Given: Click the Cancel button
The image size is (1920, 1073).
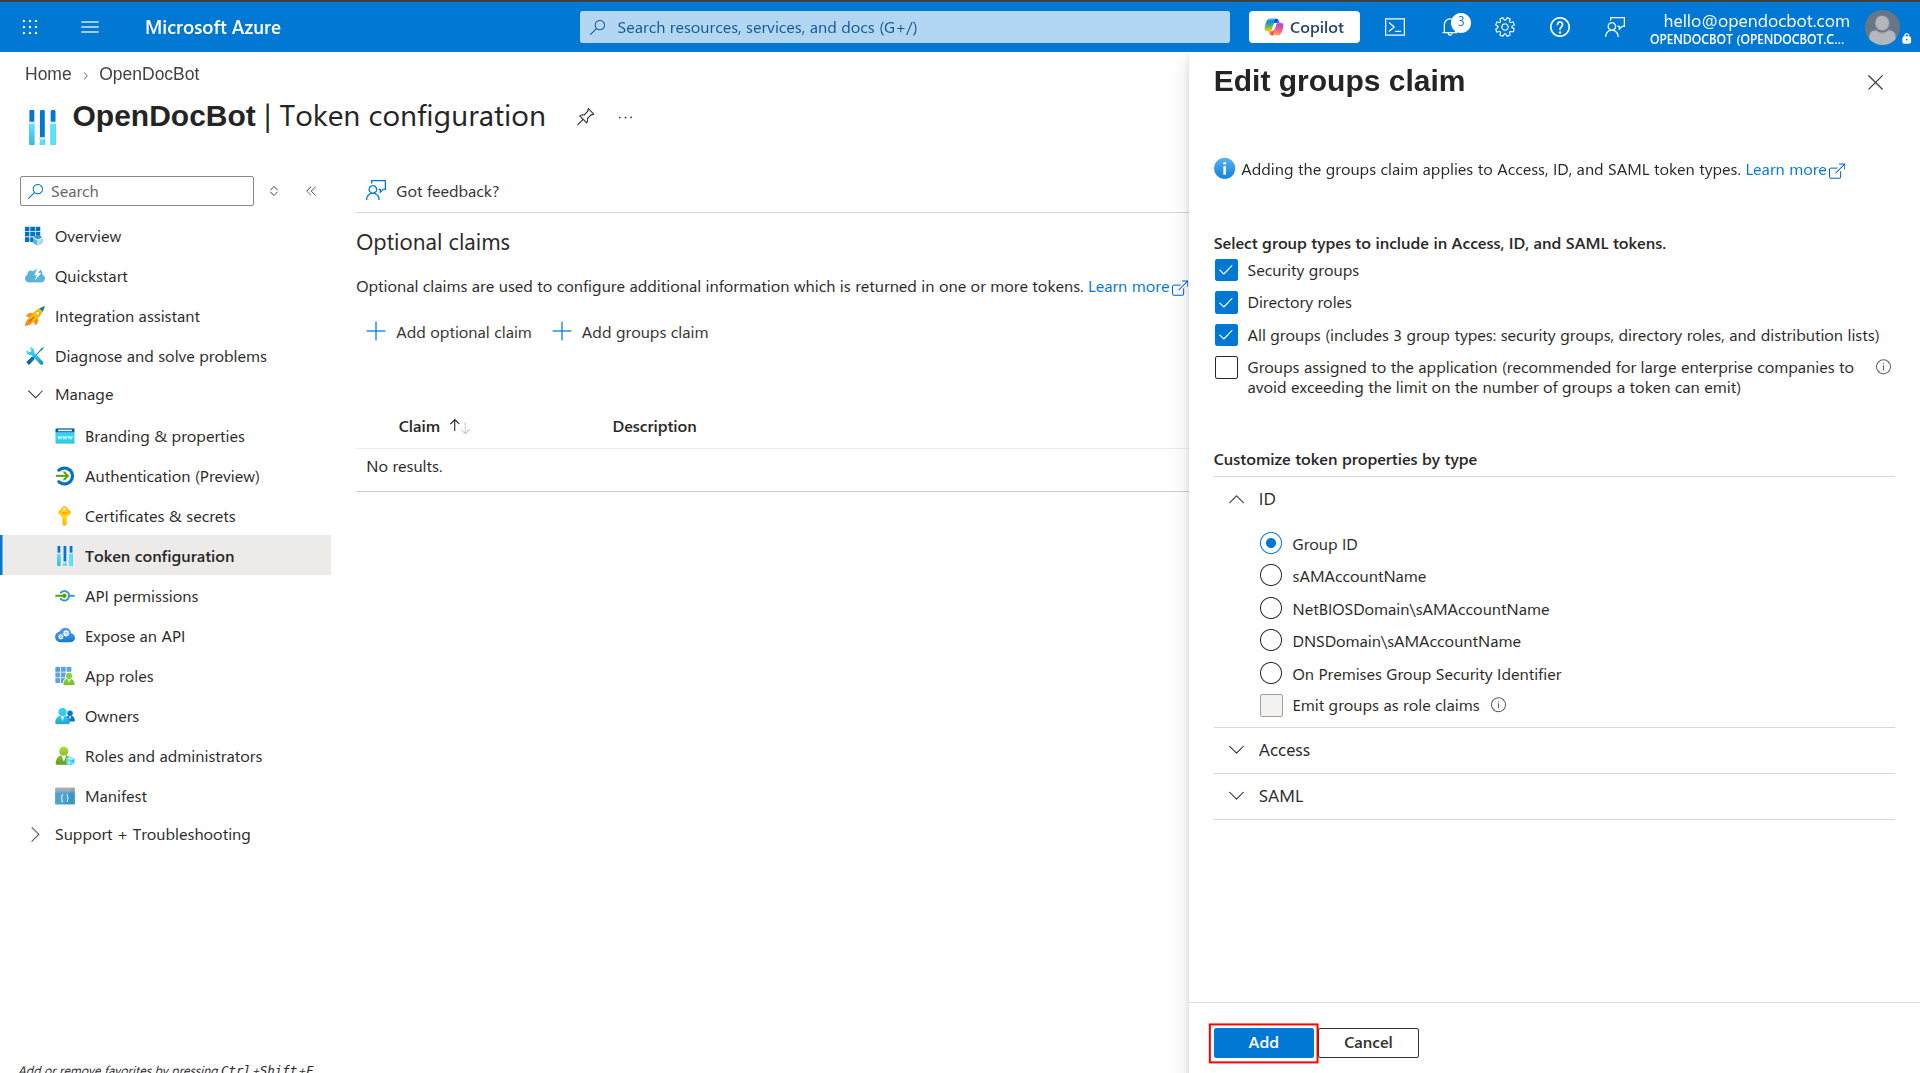Looking at the screenshot, I should pyautogui.click(x=1368, y=1042).
